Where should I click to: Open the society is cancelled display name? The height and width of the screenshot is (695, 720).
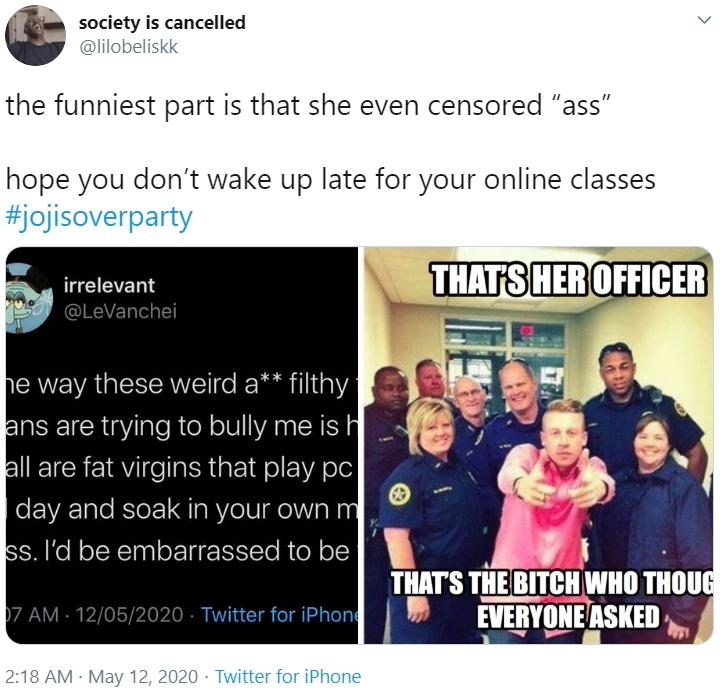tap(162, 22)
